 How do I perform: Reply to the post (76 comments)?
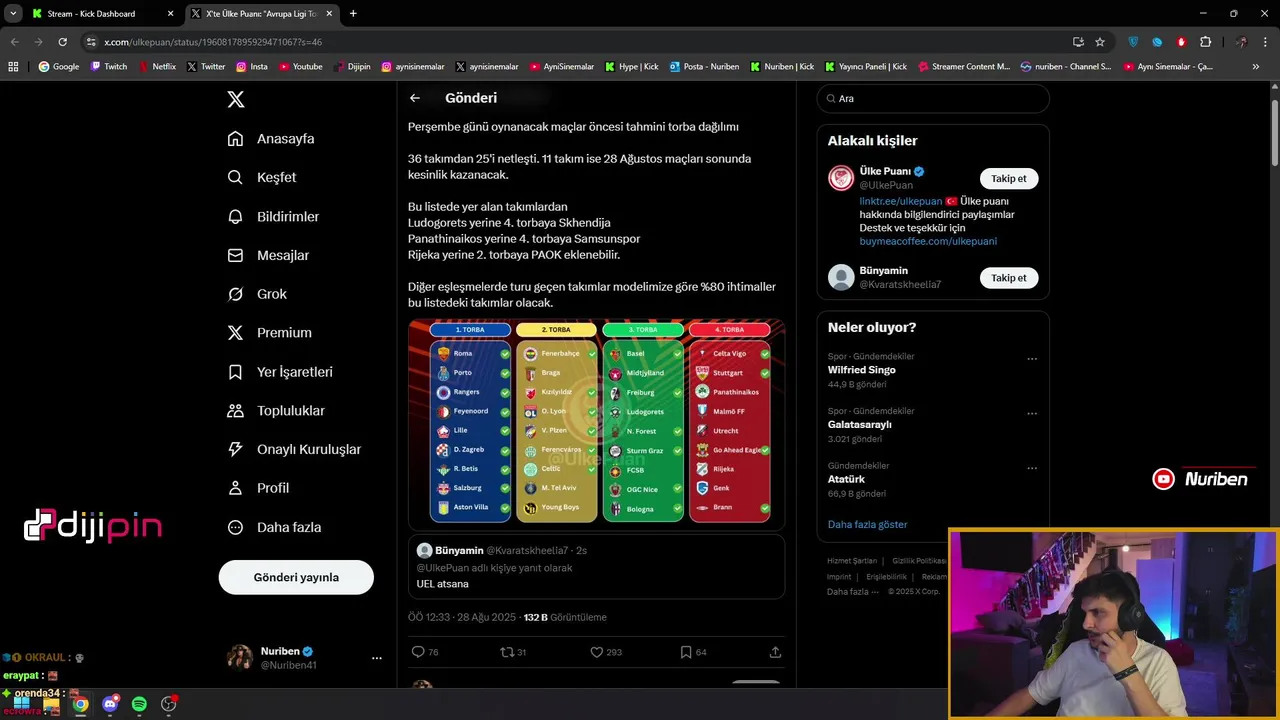(x=425, y=652)
